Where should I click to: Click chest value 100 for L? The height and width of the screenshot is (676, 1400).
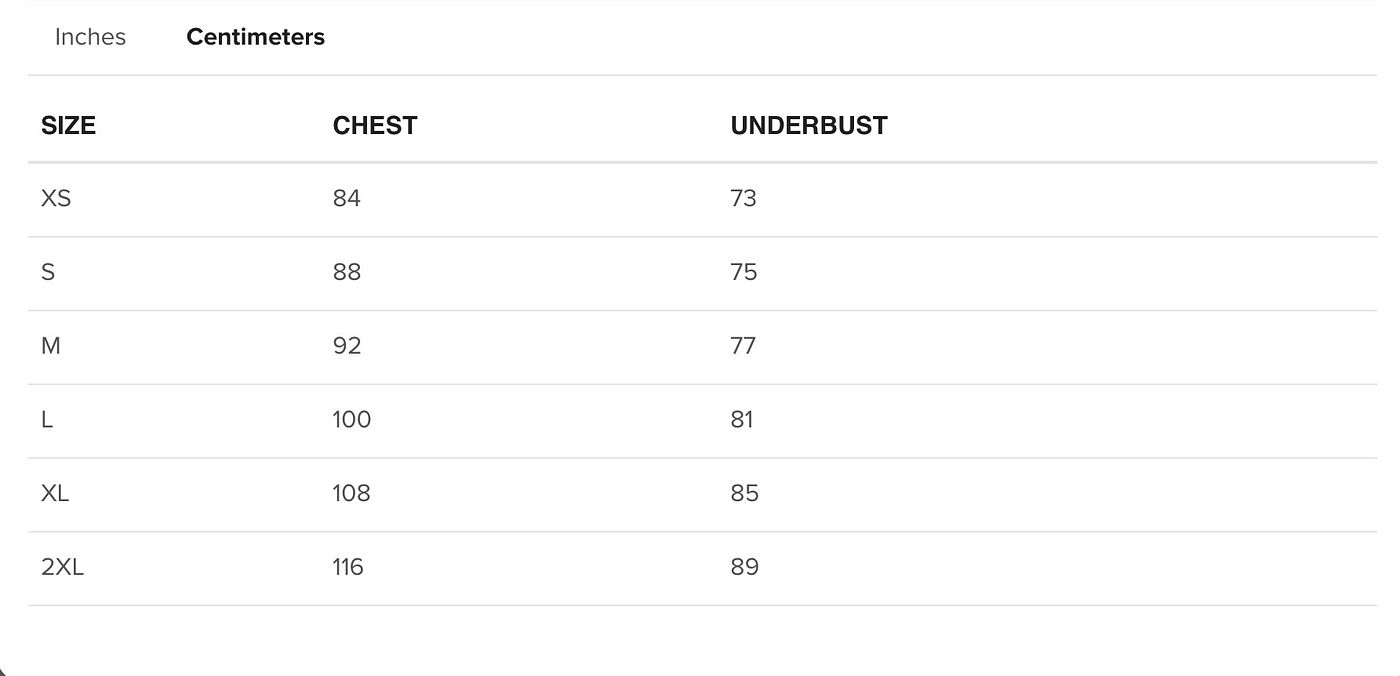tap(352, 420)
